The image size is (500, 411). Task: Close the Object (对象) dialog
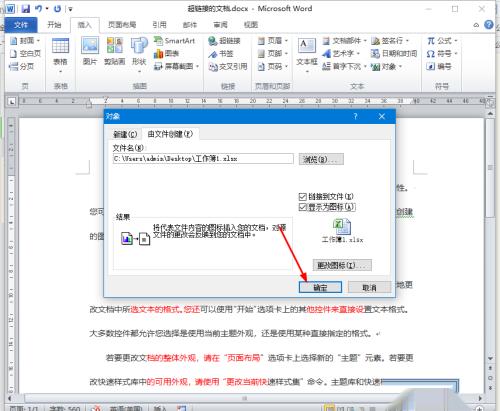(382, 116)
